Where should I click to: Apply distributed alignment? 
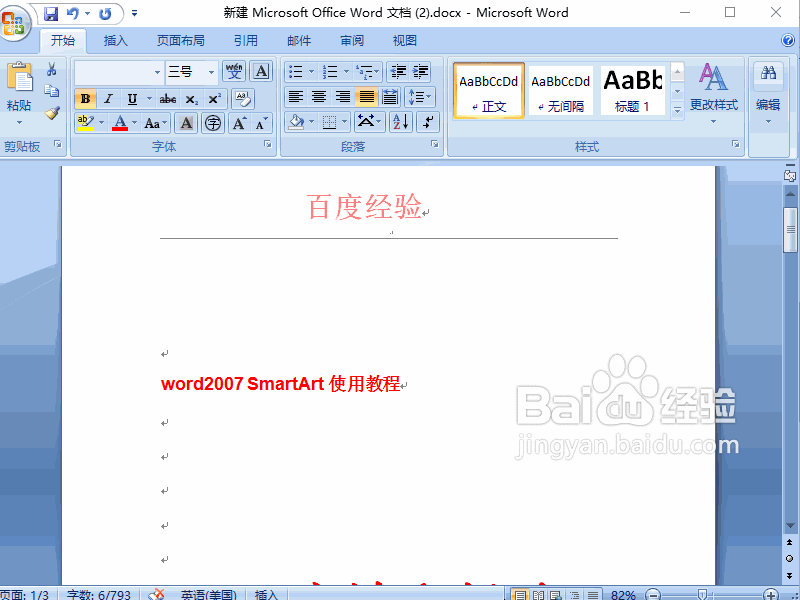[390, 96]
